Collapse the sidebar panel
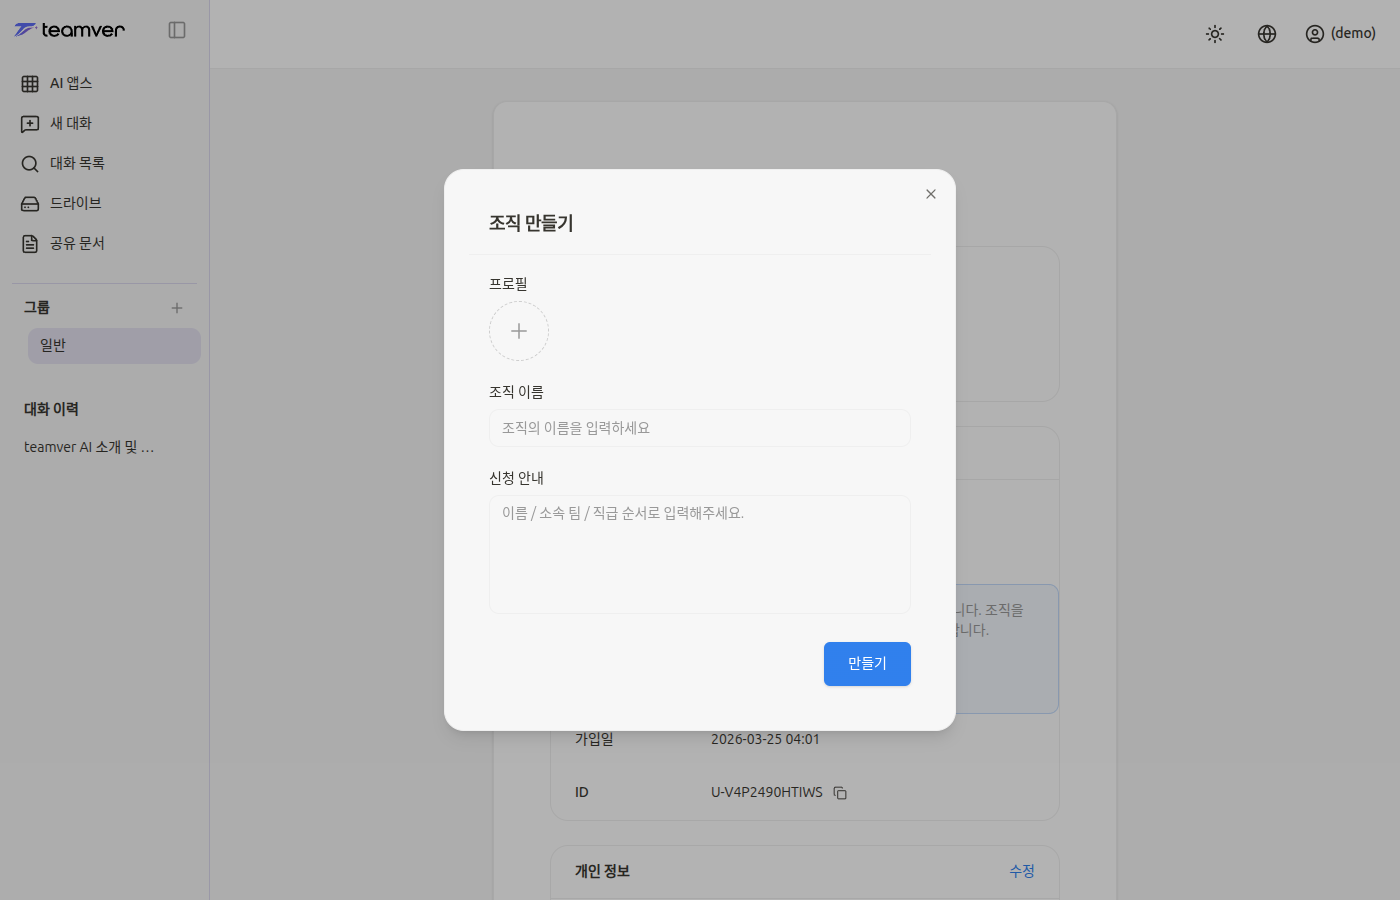The height and width of the screenshot is (900, 1400). [x=177, y=30]
